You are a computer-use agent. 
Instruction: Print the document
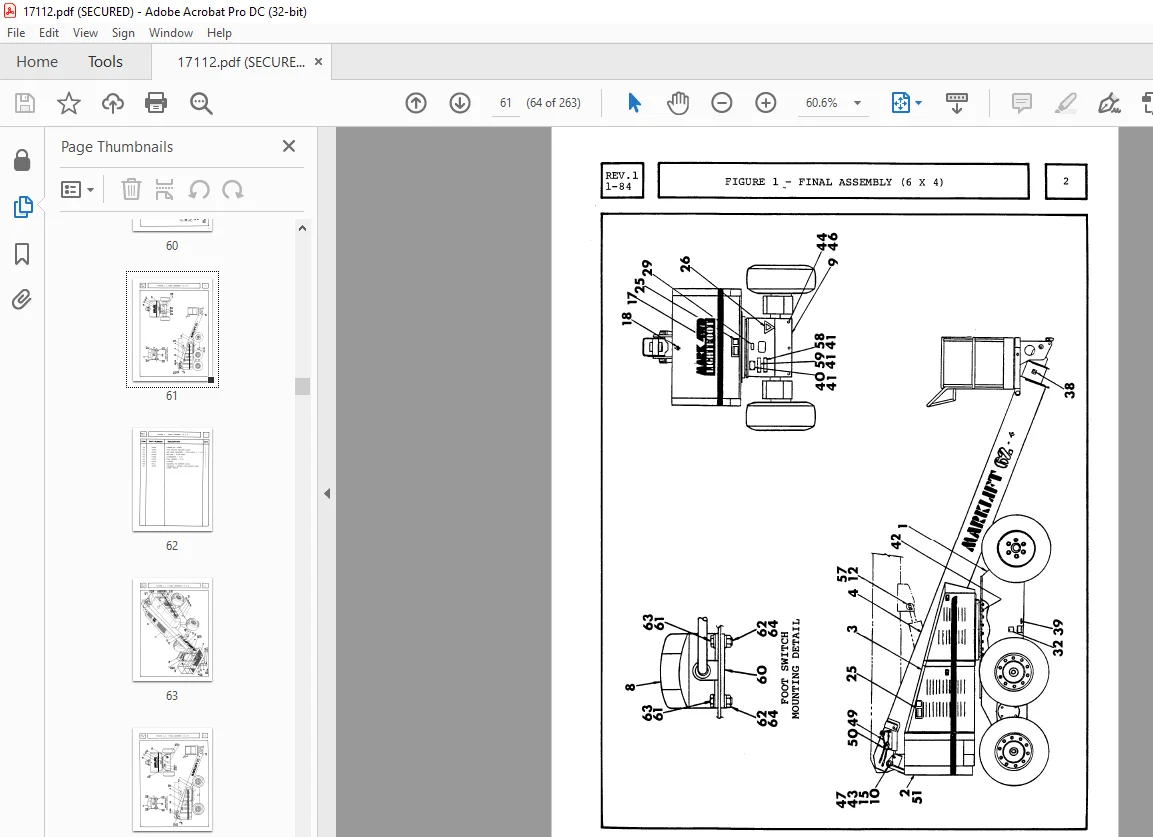(156, 103)
